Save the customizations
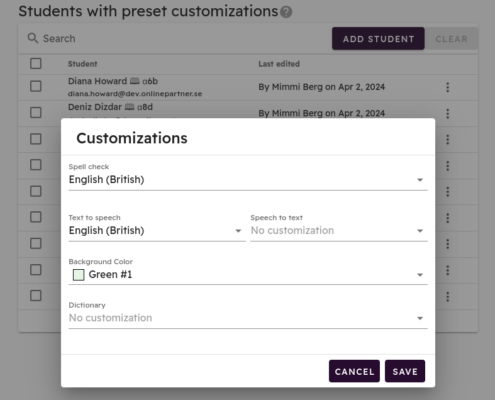Screen dimensions: 495x400 405,371
